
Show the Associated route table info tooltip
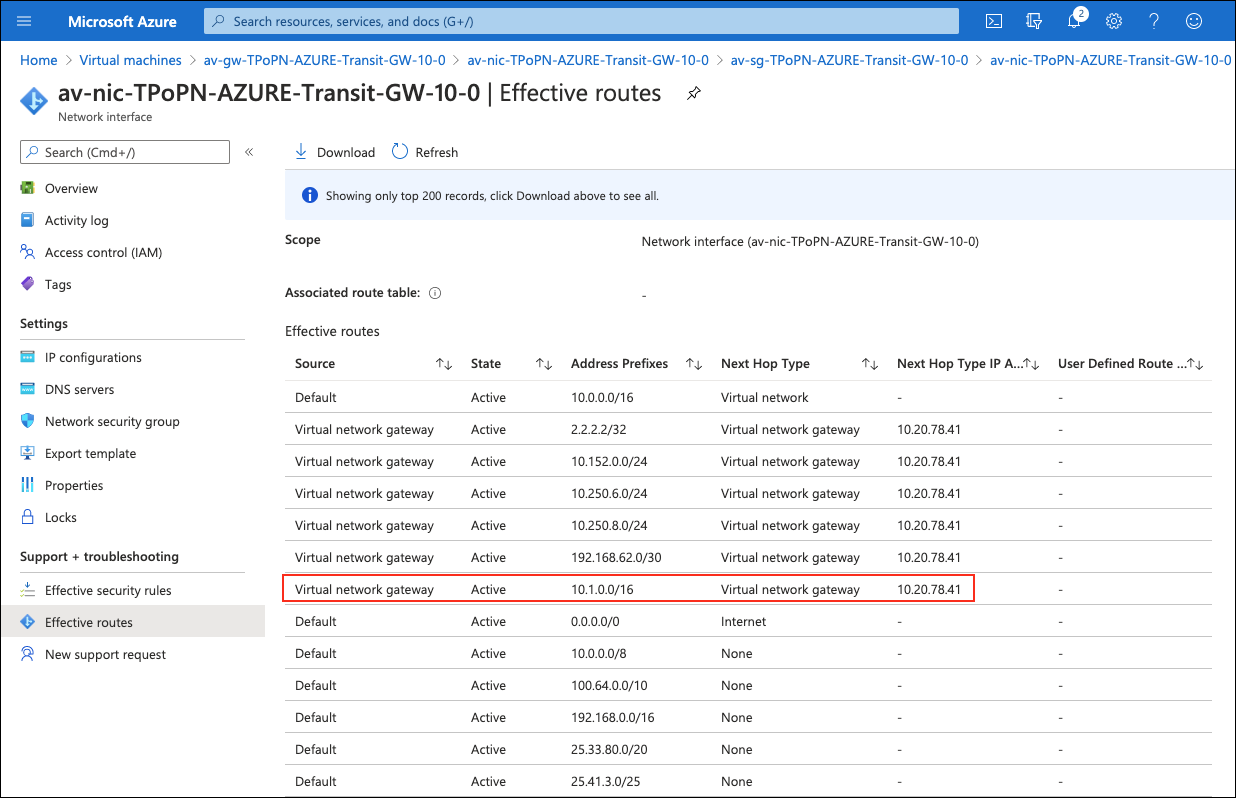coord(434,292)
